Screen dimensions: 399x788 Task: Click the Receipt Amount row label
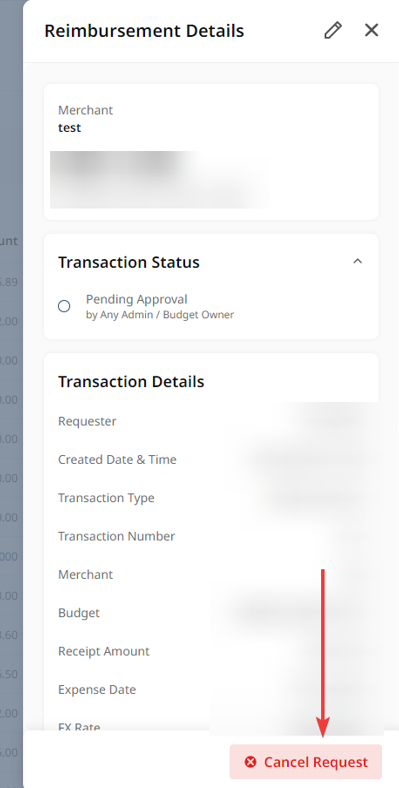pos(104,651)
